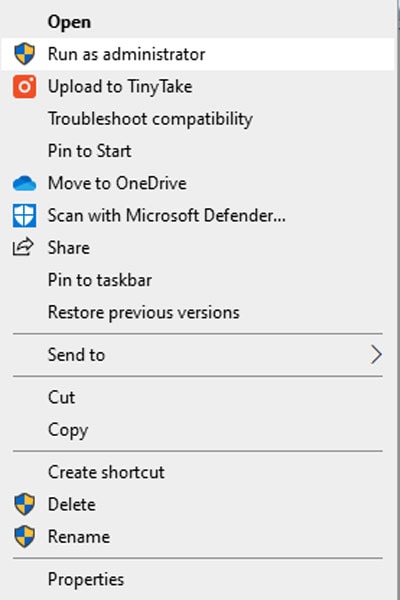Choose Pin to taskbar
The height and width of the screenshot is (600, 400).
point(198,280)
